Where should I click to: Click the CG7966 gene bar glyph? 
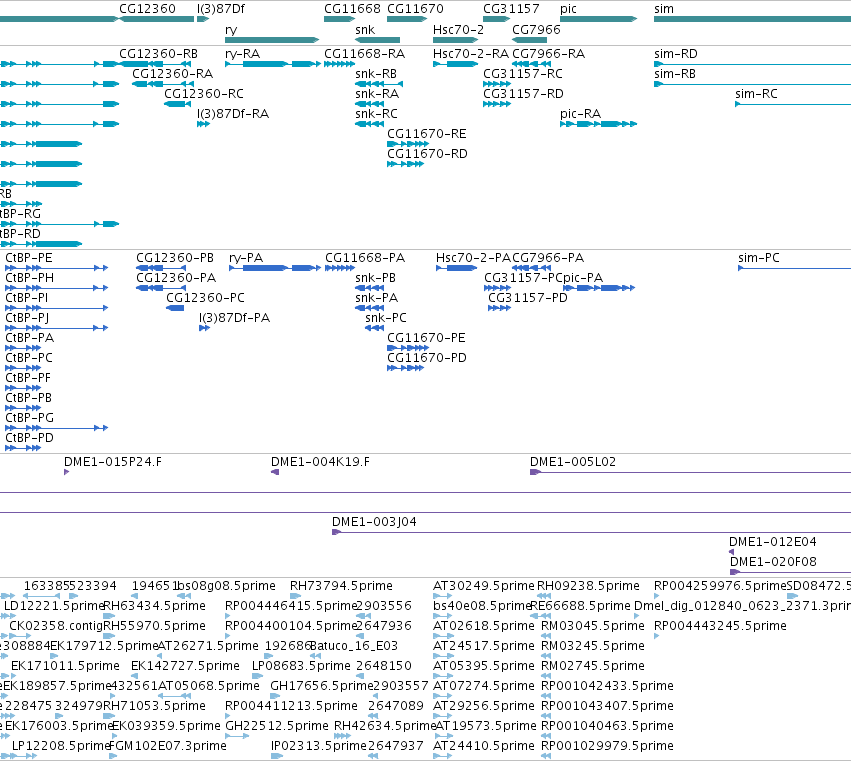[x=529, y=40]
